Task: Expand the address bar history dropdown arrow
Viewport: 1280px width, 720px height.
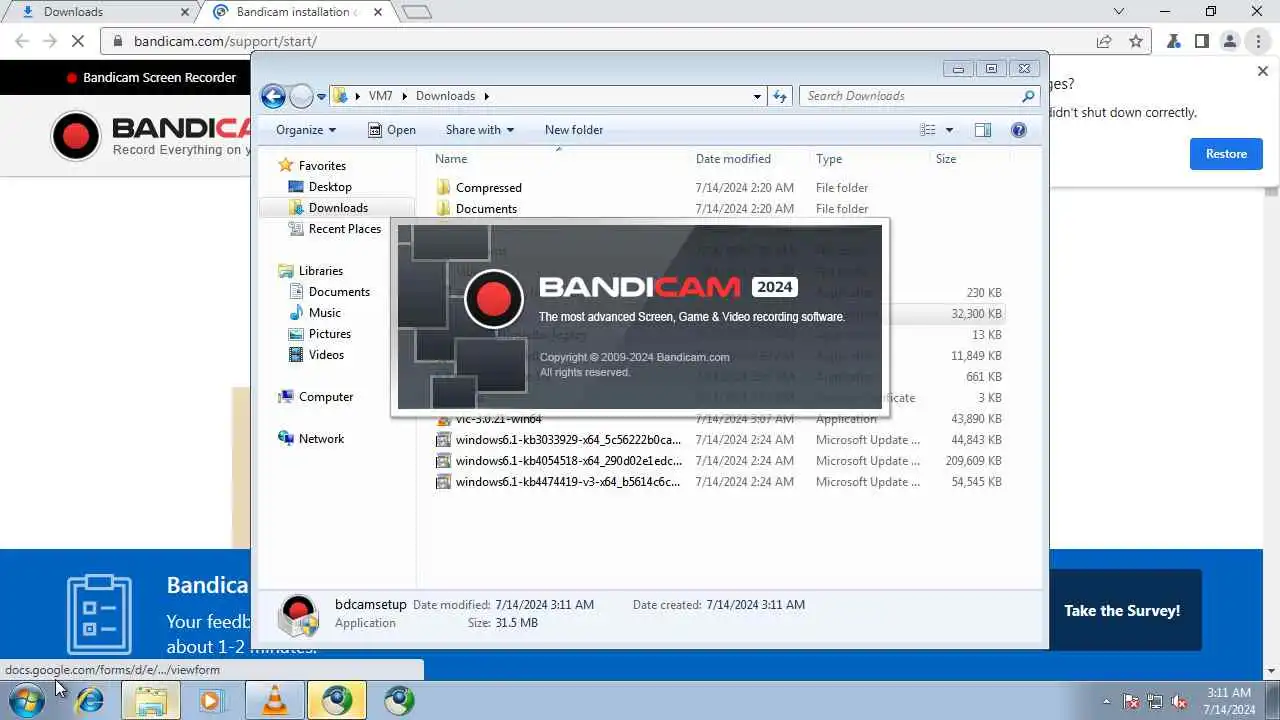Action: pyautogui.click(x=757, y=96)
